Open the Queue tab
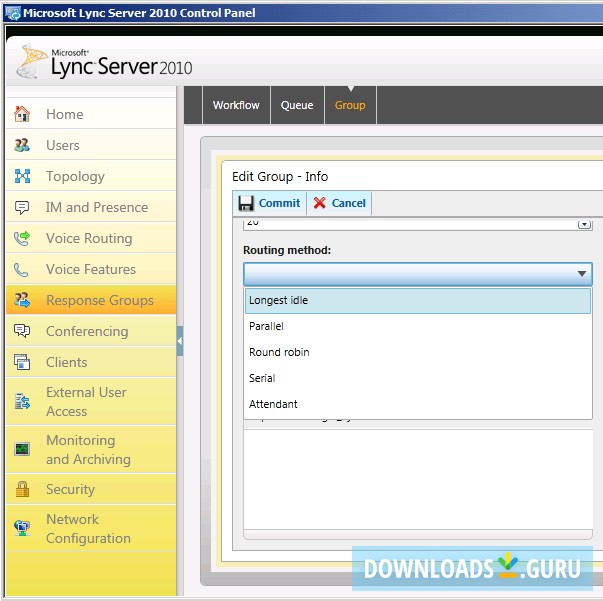Viewport: 603px width, 601px height. [x=297, y=105]
